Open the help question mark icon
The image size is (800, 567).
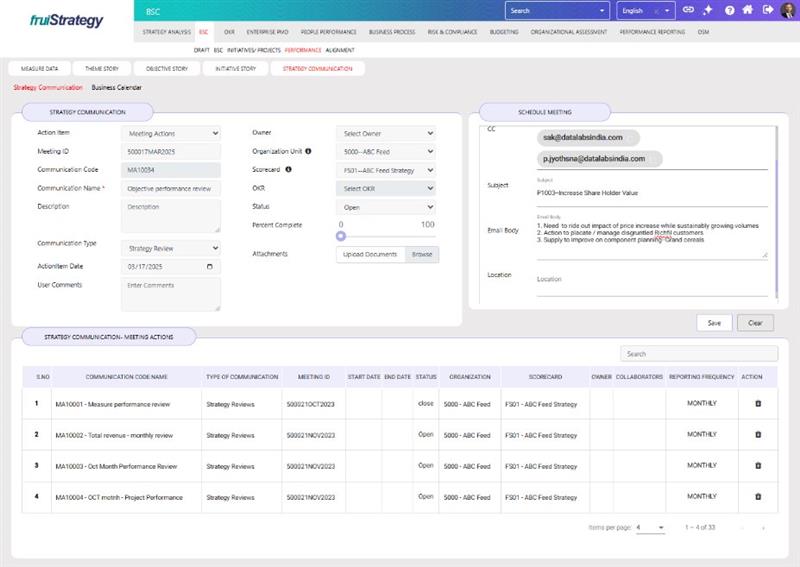729,11
